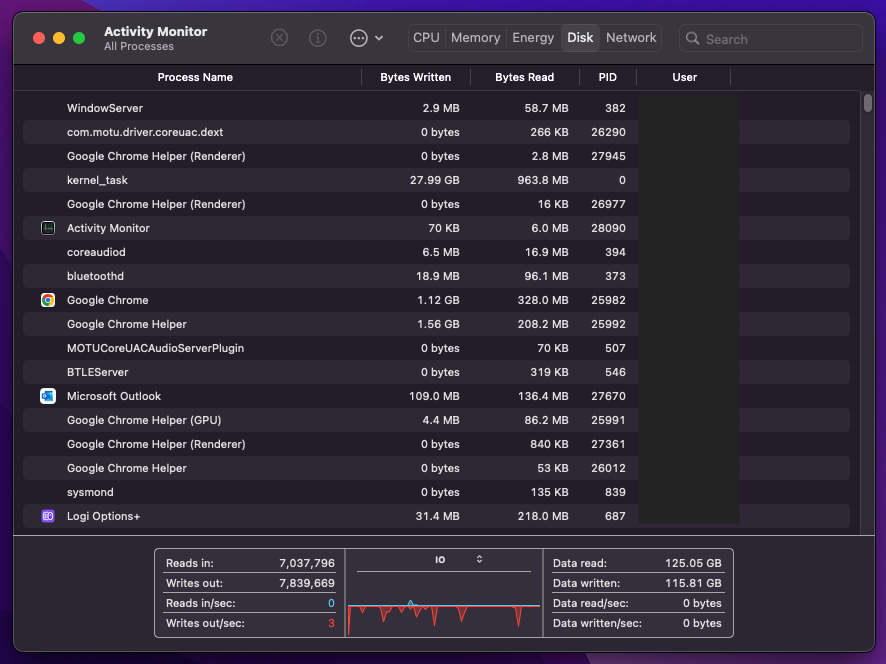The width and height of the screenshot is (886, 664).
Task: Select the coreaudiod process row
Action: (436, 253)
